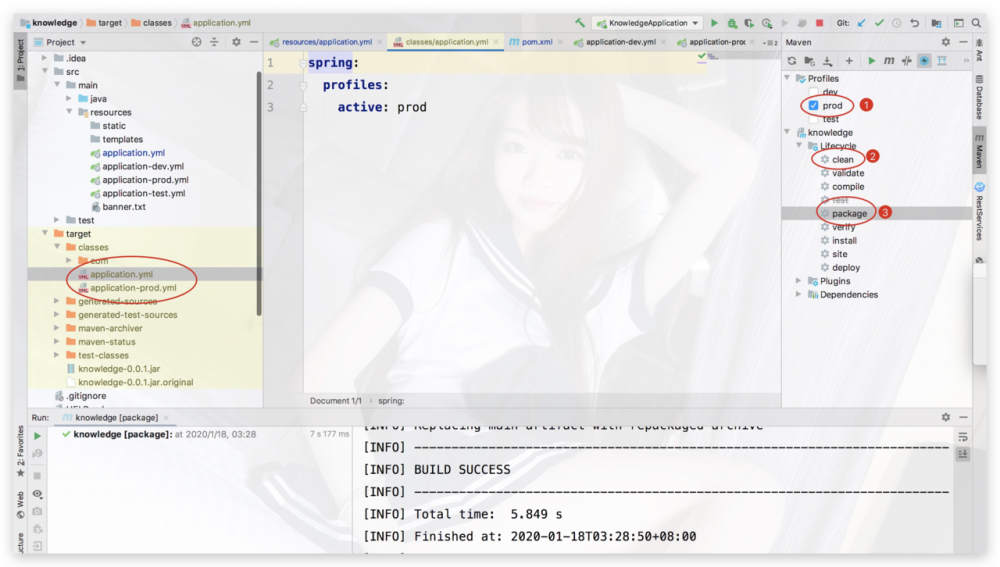Expand the Plugins node in Maven
Screen dimensions: 1000x567
(x=798, y=281)
